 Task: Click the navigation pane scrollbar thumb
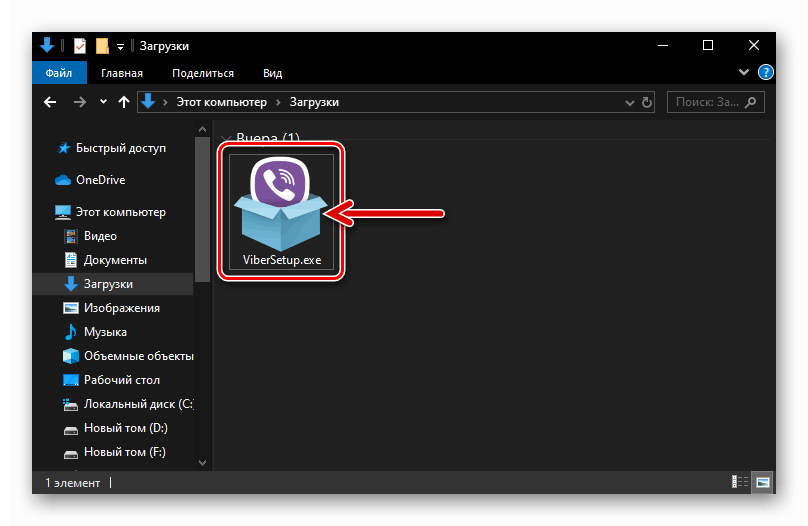pyautogui.click(x=203, y=209)
